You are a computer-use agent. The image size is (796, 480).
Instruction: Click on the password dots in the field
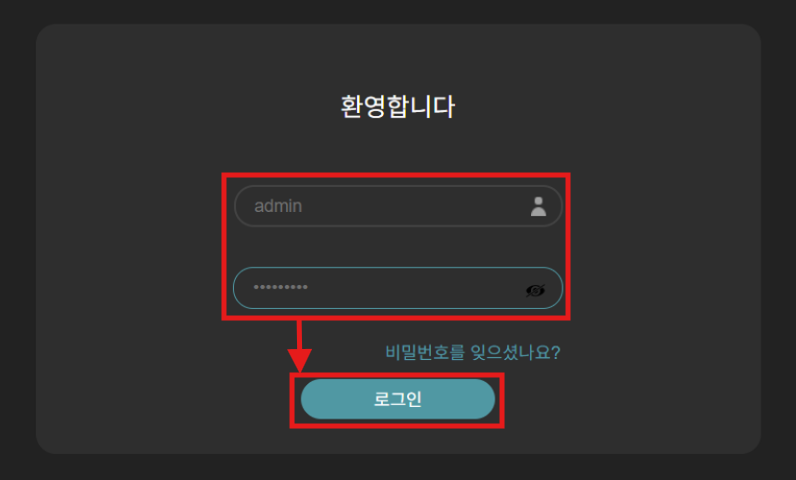tap(281, 287)
